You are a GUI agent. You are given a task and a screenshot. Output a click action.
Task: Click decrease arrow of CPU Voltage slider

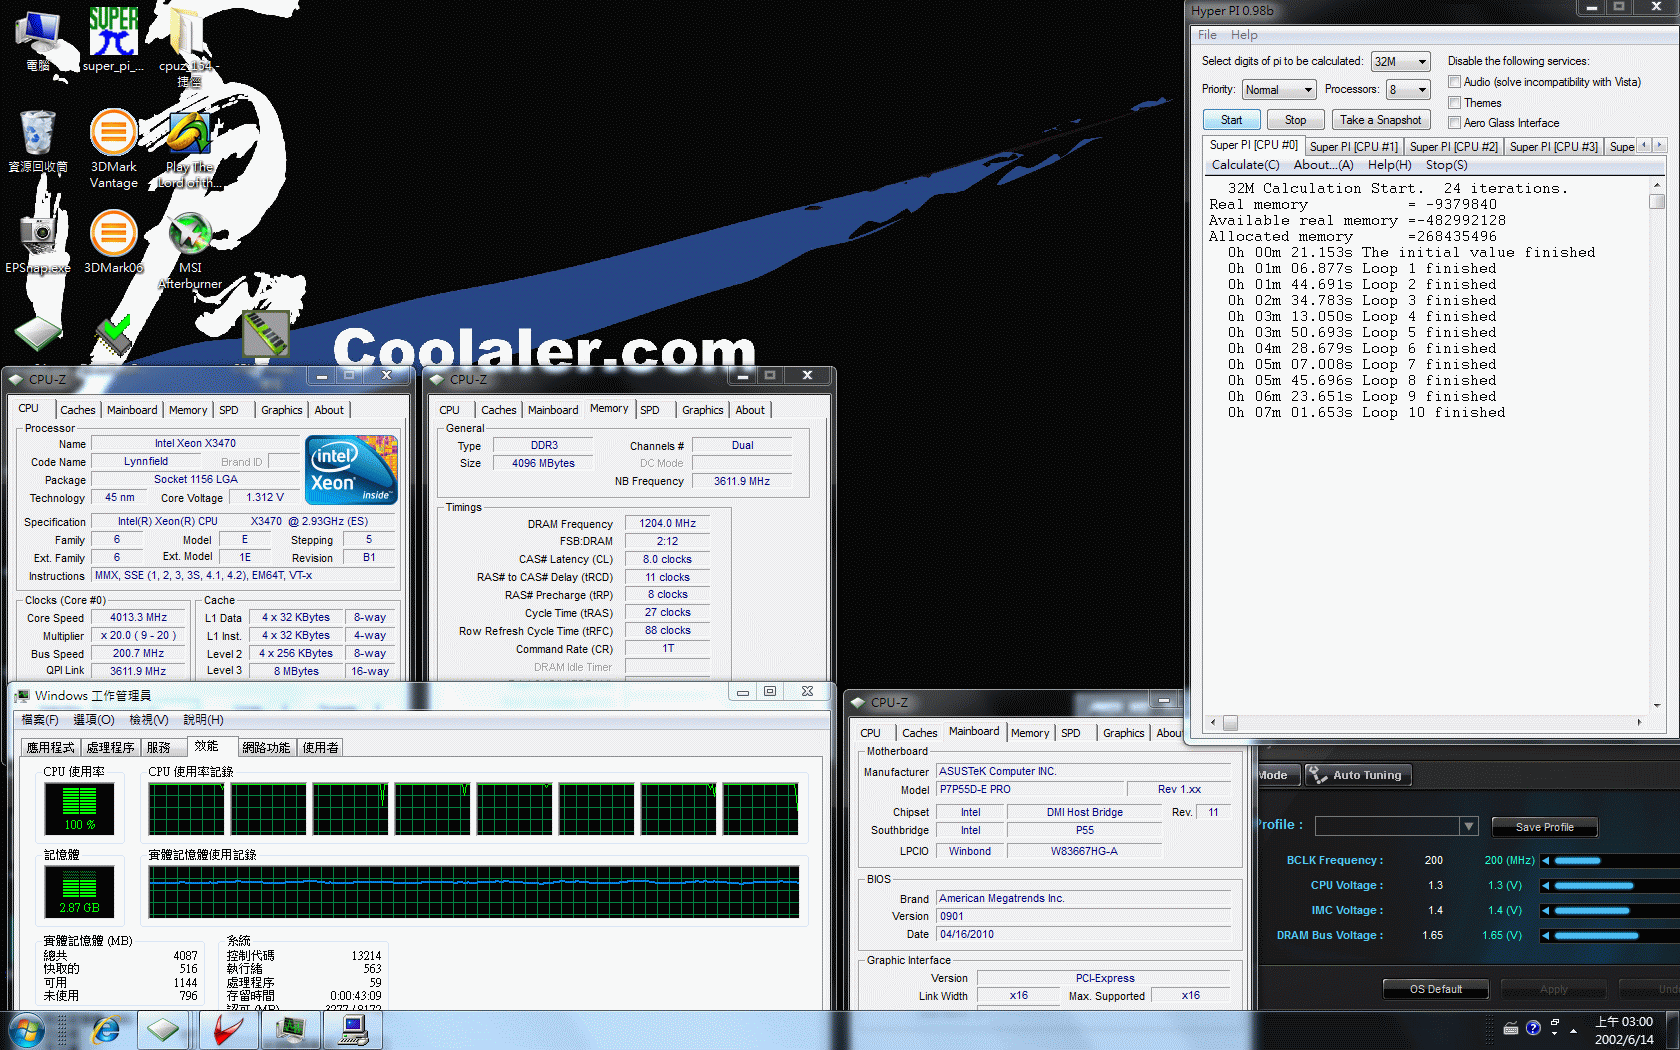coord(1546,885)
